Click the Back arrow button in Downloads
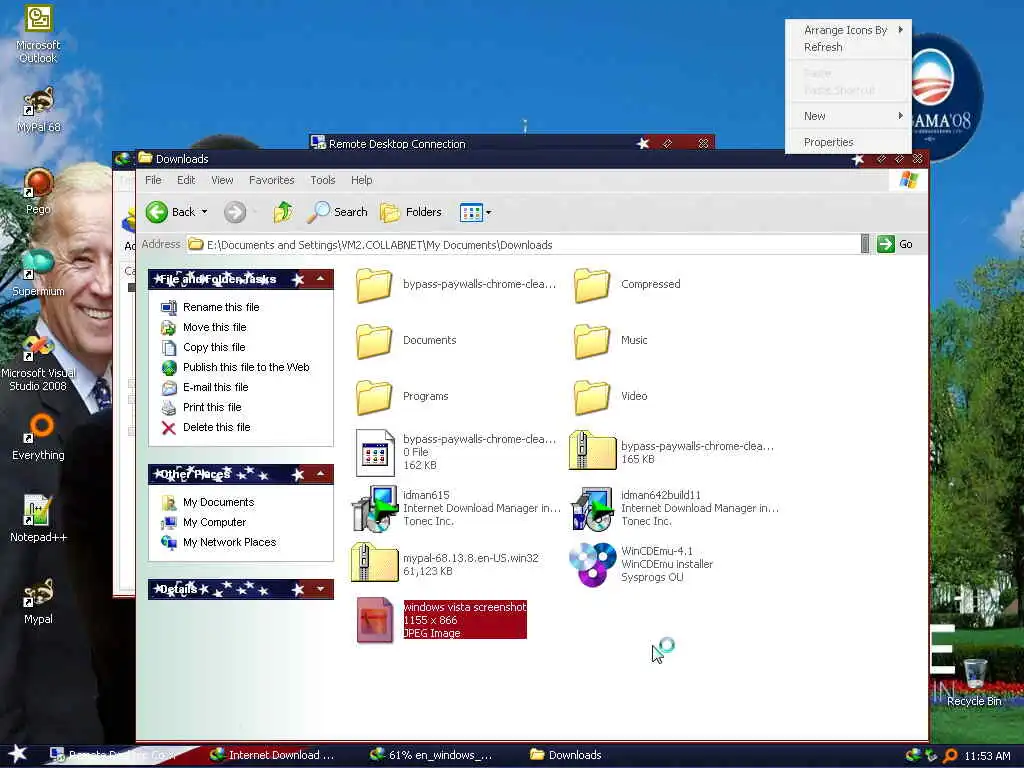 pyautogui.click(x=157, y=212)
